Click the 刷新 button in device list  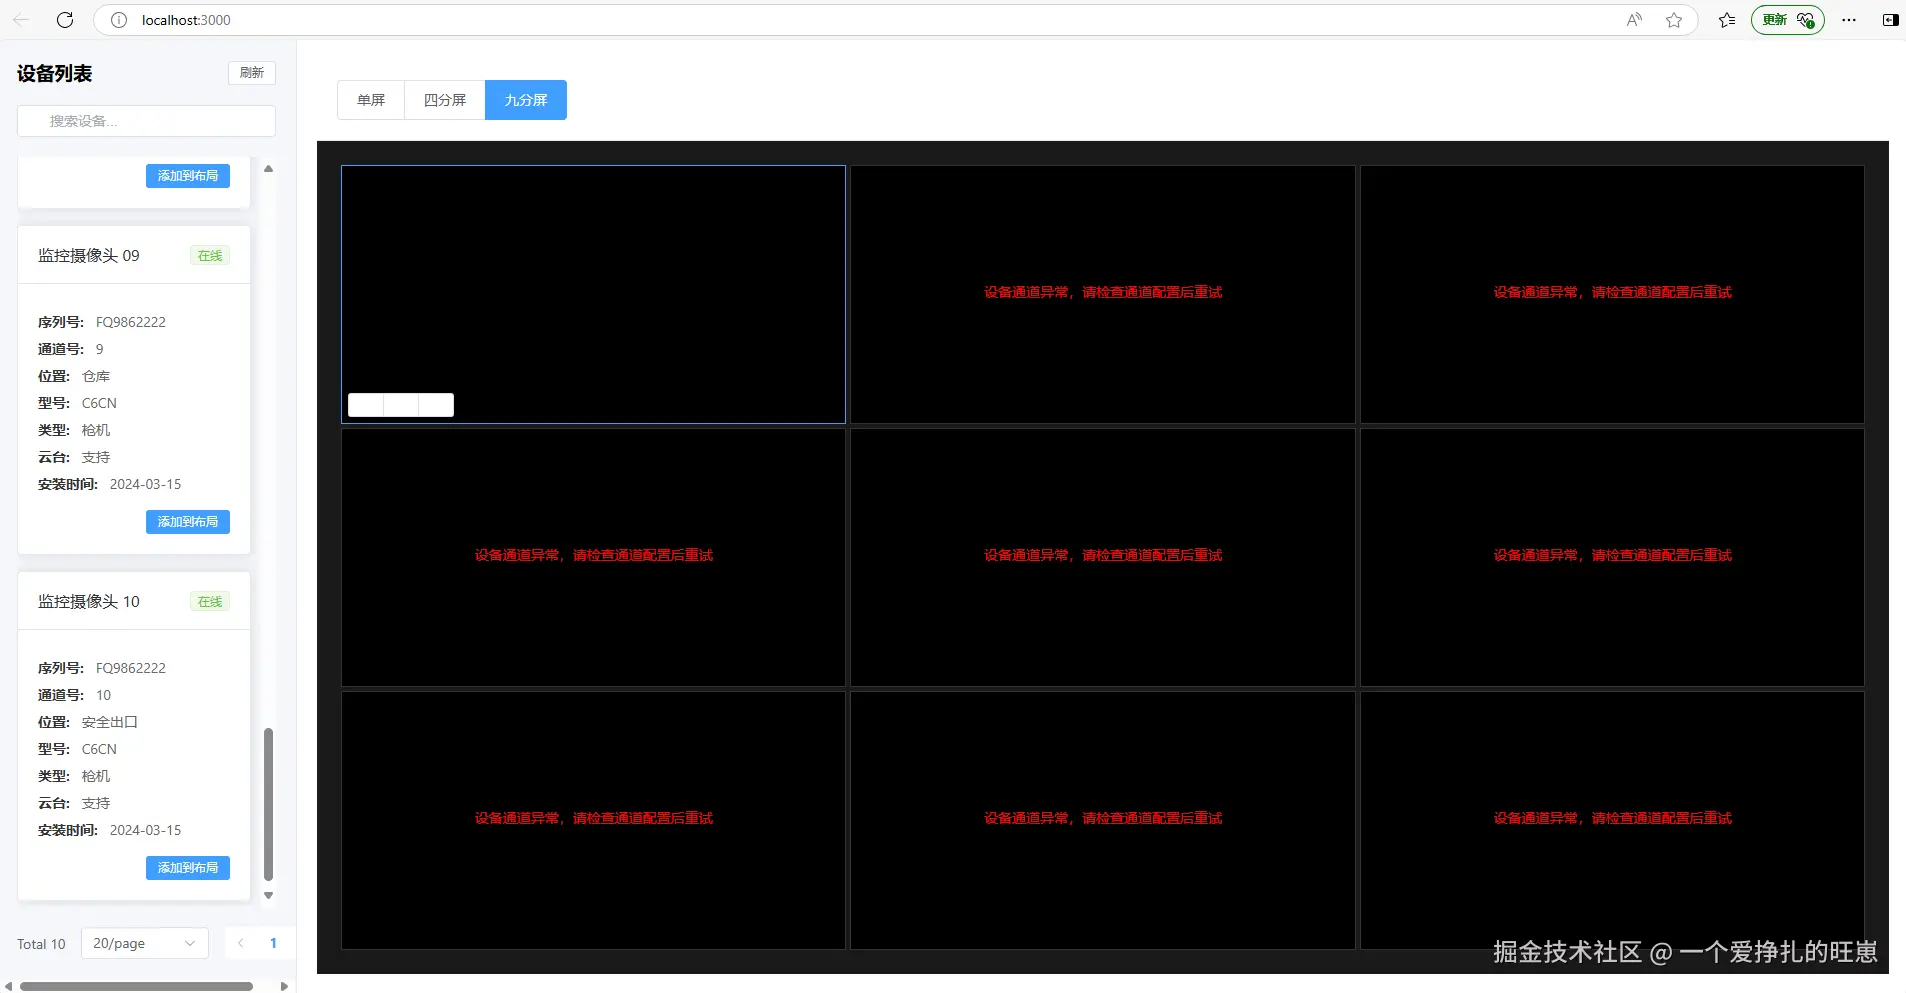click(252, 73)
